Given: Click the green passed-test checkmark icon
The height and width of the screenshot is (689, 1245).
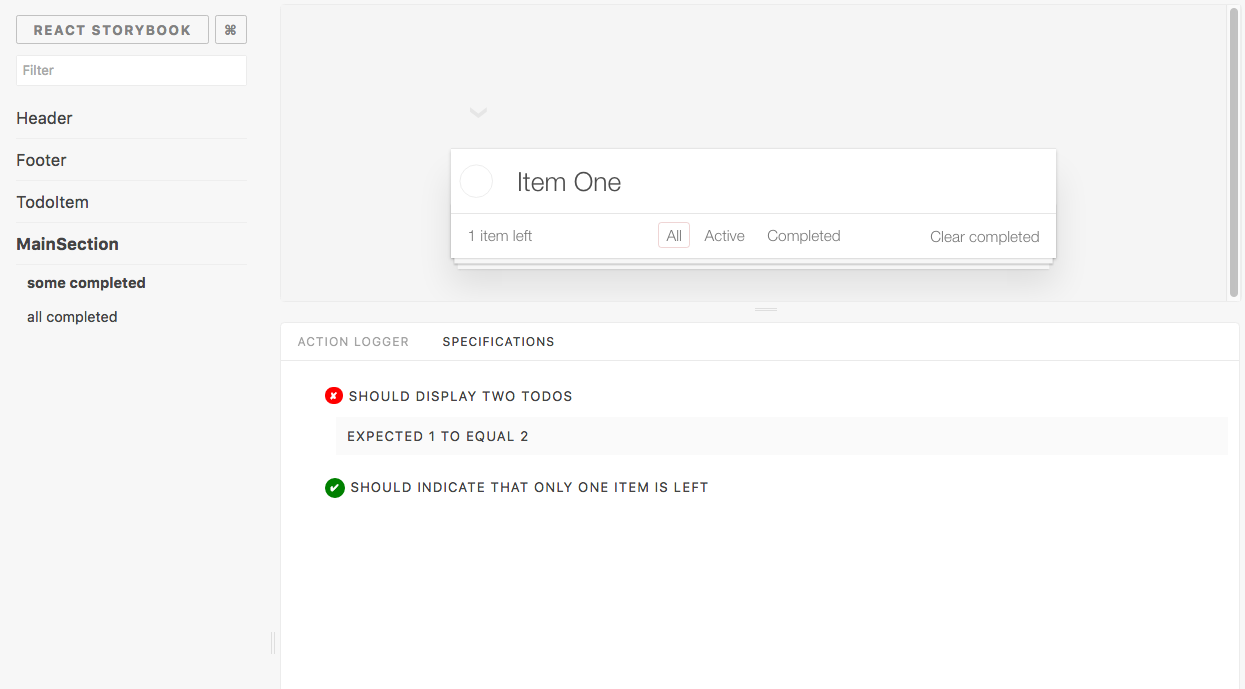Looking at the screenshot, I should (335, 488).
